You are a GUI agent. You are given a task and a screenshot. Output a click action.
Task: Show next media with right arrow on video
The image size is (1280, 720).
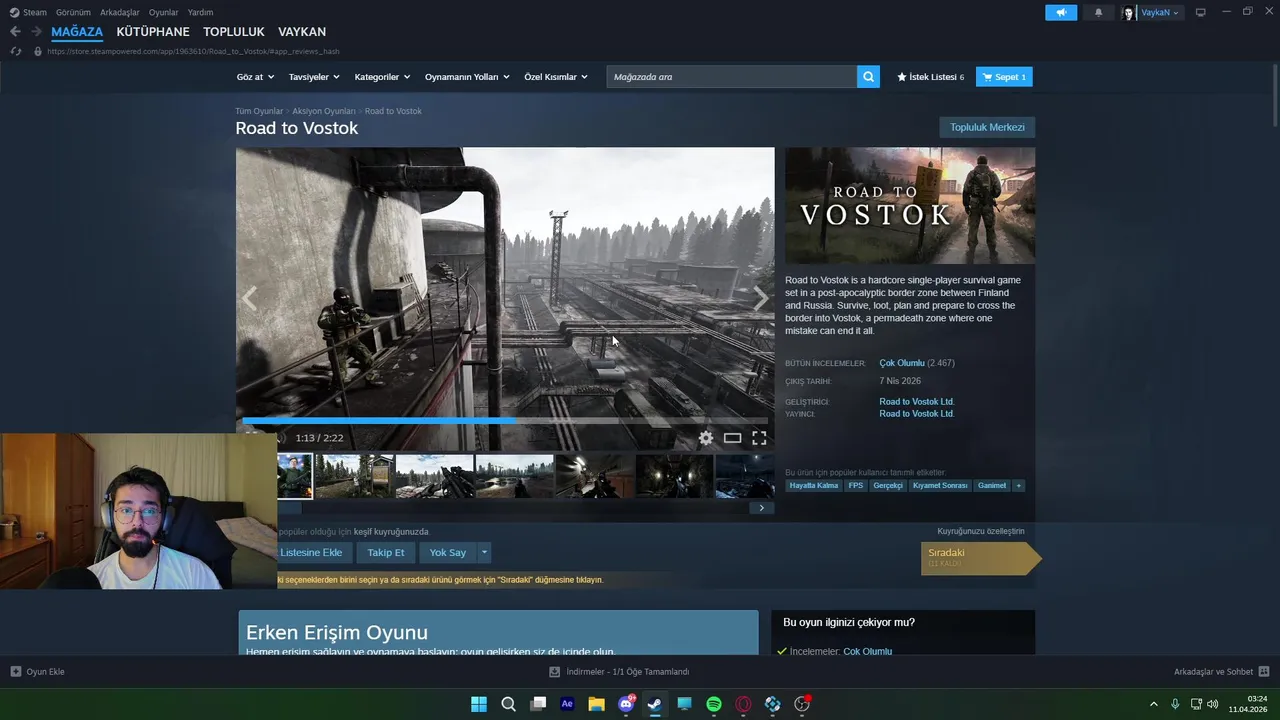pyautogui.click(x=761, y=298)
